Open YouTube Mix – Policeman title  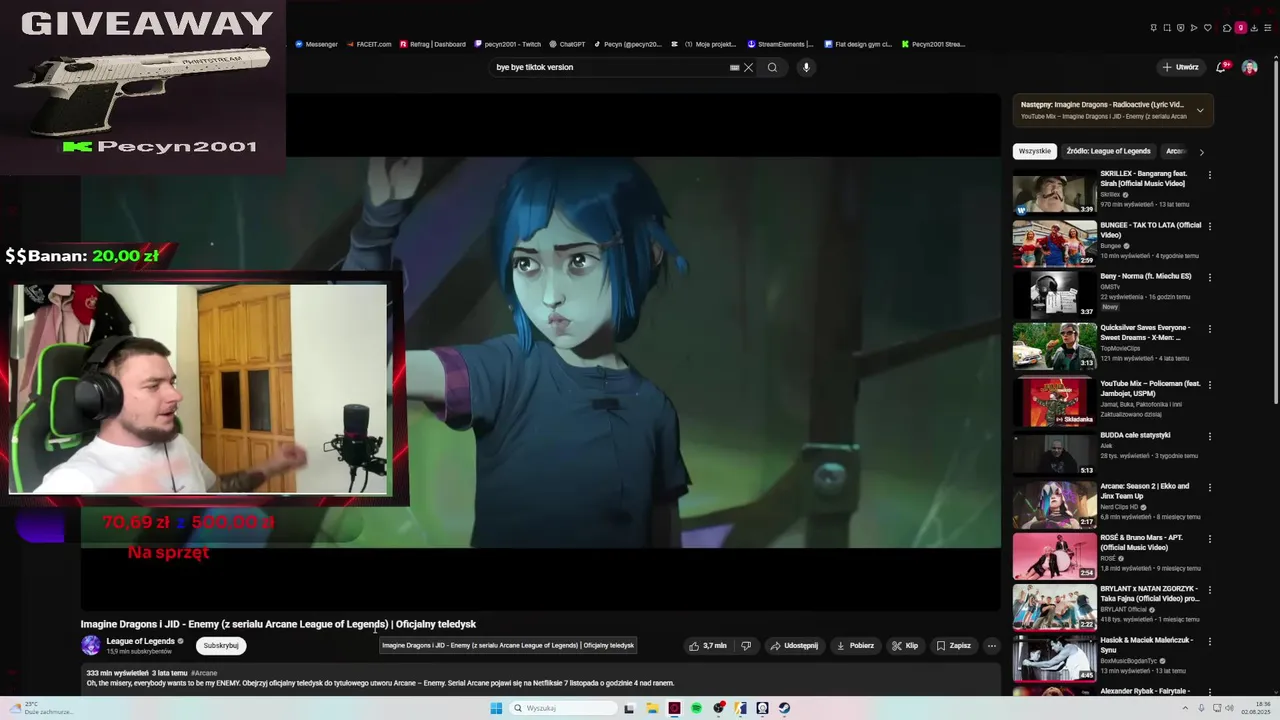pyautogui.click(x=1150, y=388)
